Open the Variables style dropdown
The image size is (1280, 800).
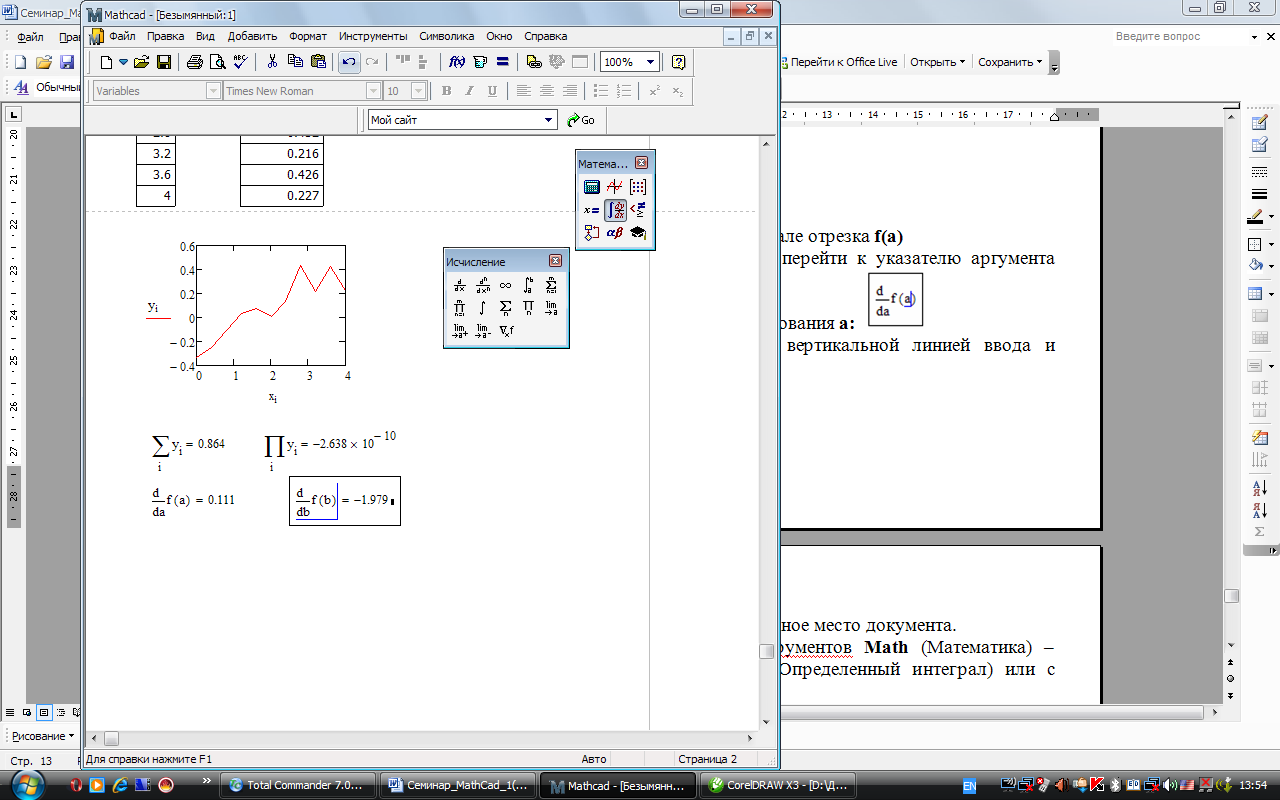[213, 91]
